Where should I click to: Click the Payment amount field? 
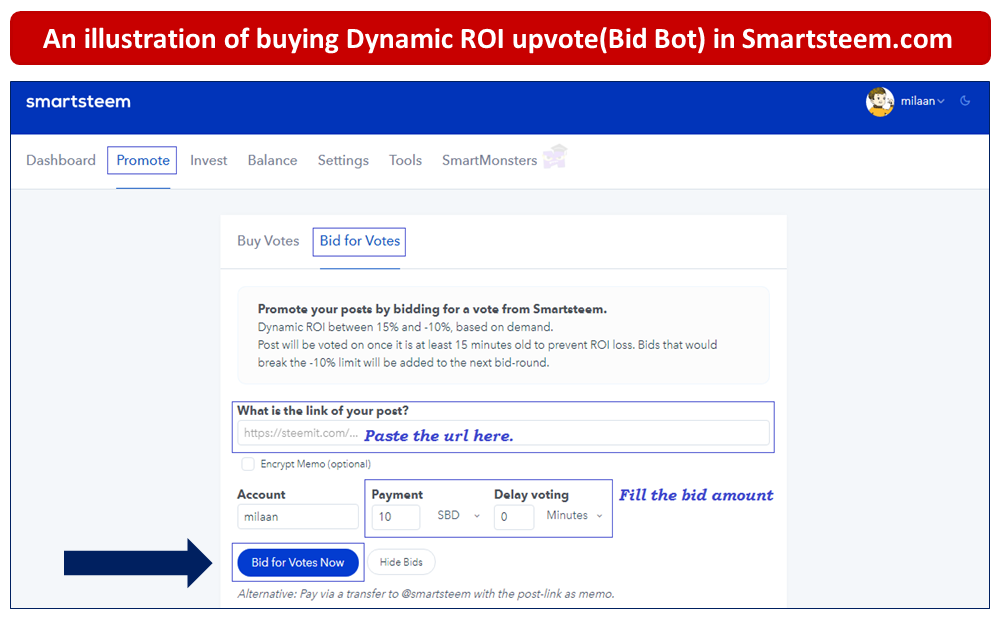396,517
